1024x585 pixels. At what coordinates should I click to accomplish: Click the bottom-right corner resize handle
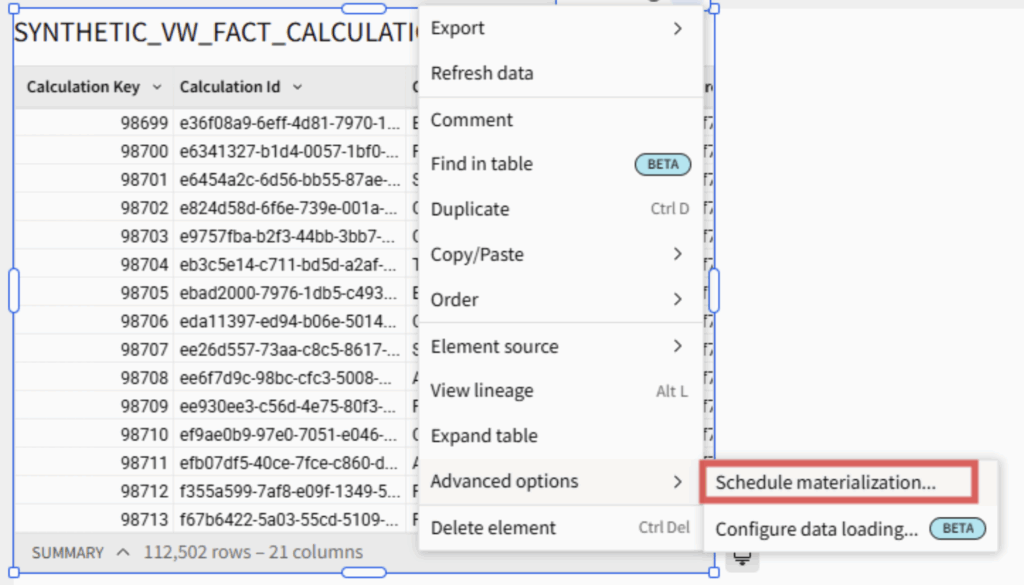714,573
